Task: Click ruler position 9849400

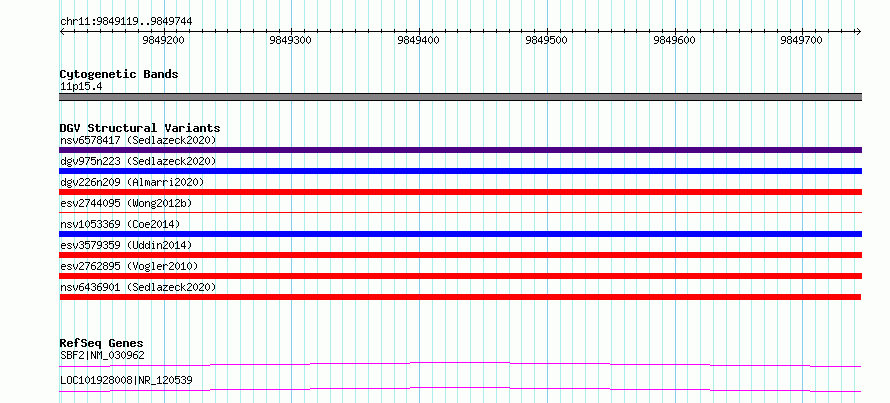Action: pos(419,40)
